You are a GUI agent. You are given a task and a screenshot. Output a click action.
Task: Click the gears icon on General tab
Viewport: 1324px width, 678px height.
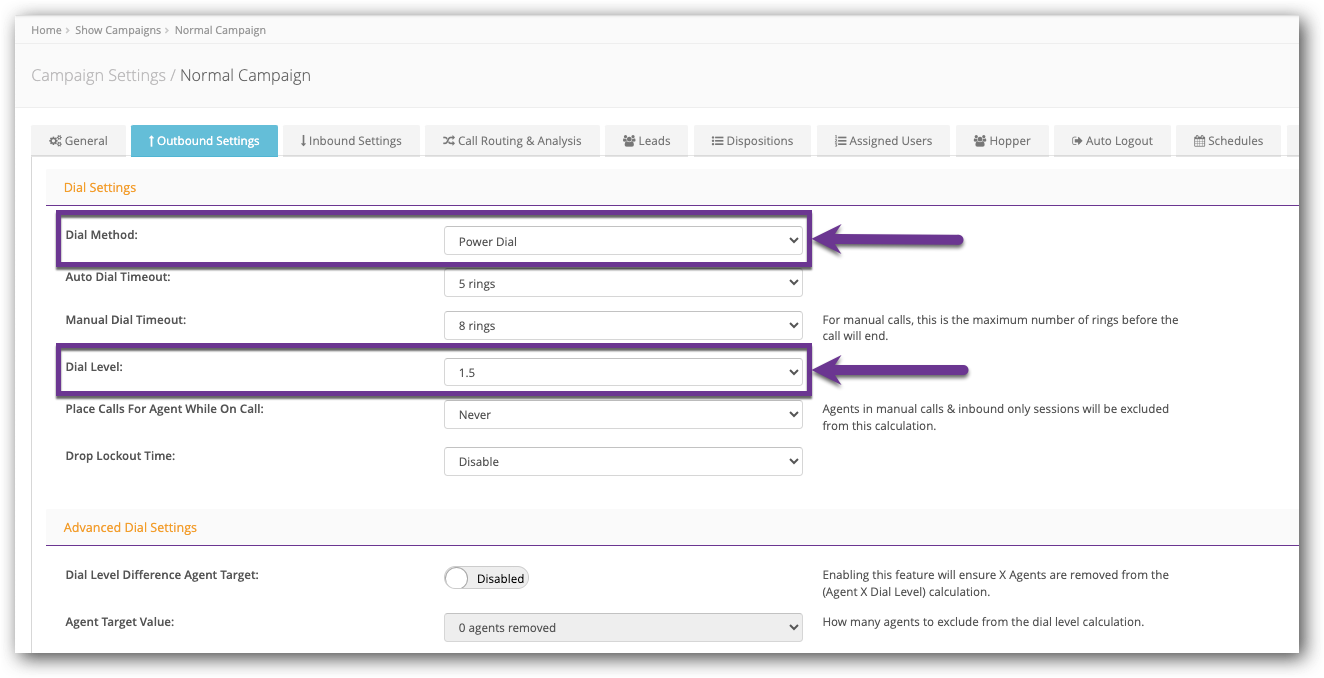[x=56, y=141]
